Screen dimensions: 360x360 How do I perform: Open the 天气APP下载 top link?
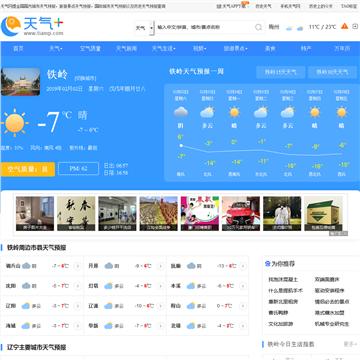click(x=233, y=6)
